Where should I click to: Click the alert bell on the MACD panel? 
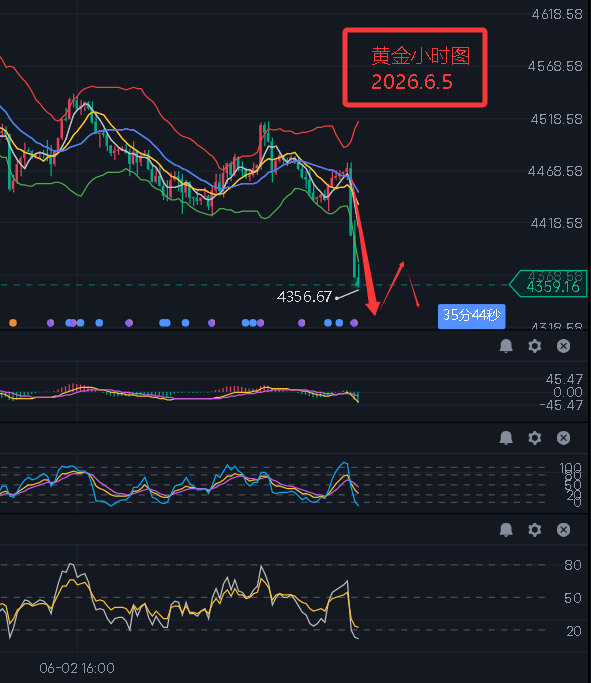coord(506,346)
